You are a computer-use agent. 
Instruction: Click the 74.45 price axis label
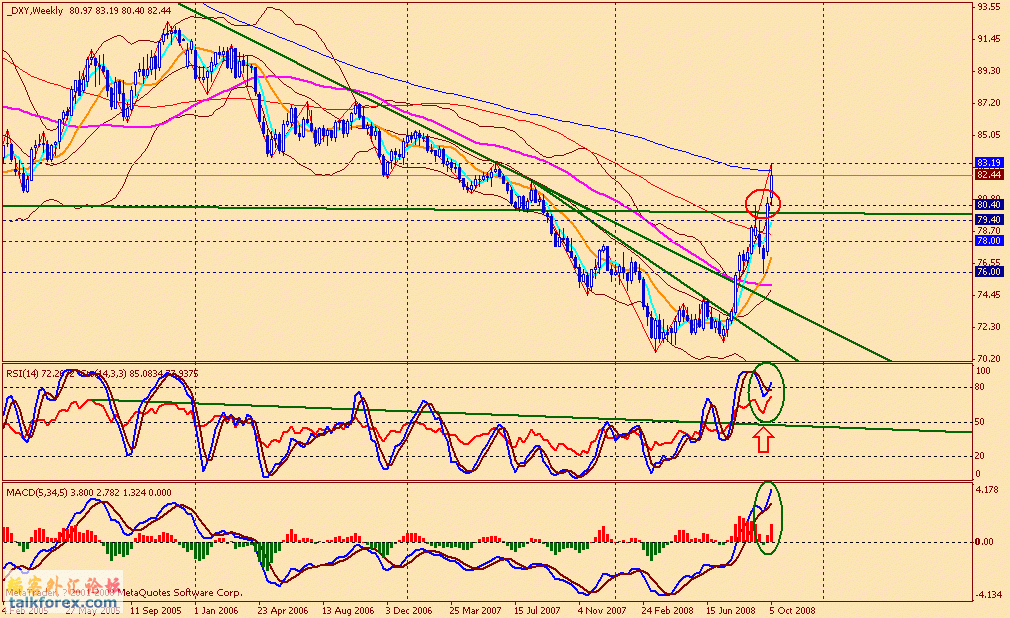(x=989, y=295)
